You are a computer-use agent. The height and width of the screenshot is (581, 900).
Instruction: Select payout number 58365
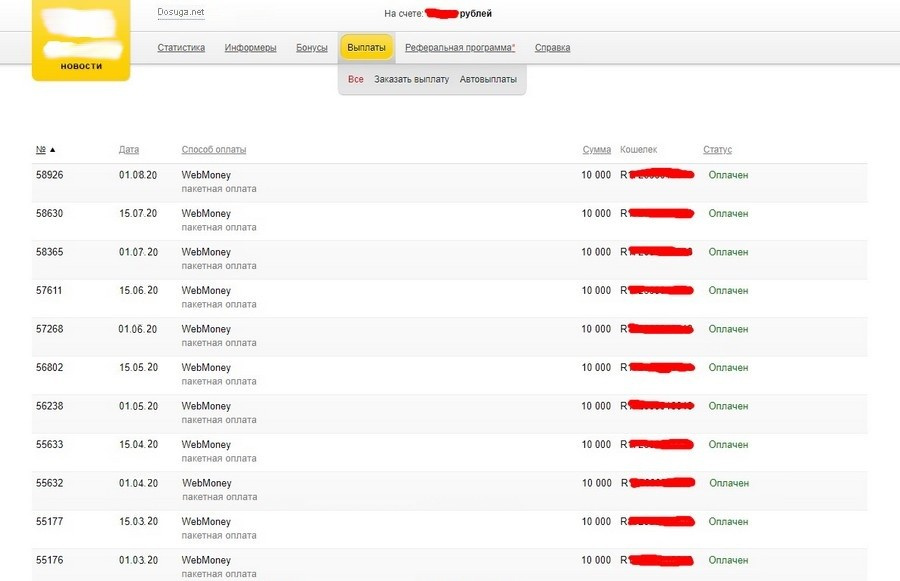(49, 251)
